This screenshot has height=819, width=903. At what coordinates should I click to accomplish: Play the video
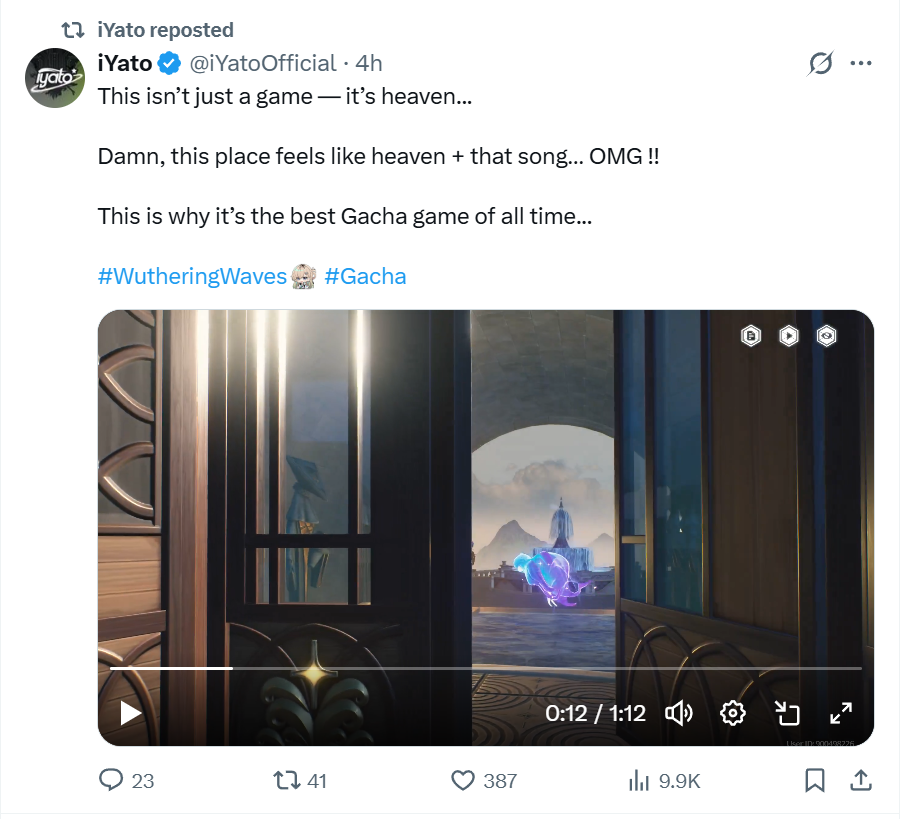coord(131,713)
